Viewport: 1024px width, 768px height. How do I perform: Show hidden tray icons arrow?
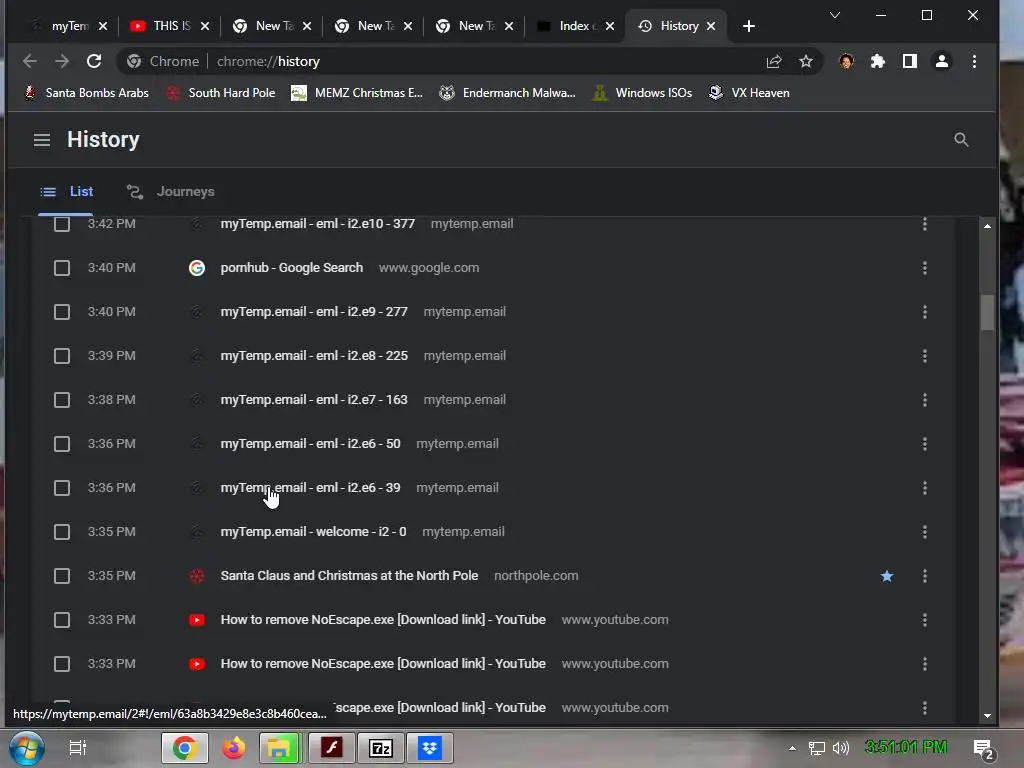click(792, 748)
